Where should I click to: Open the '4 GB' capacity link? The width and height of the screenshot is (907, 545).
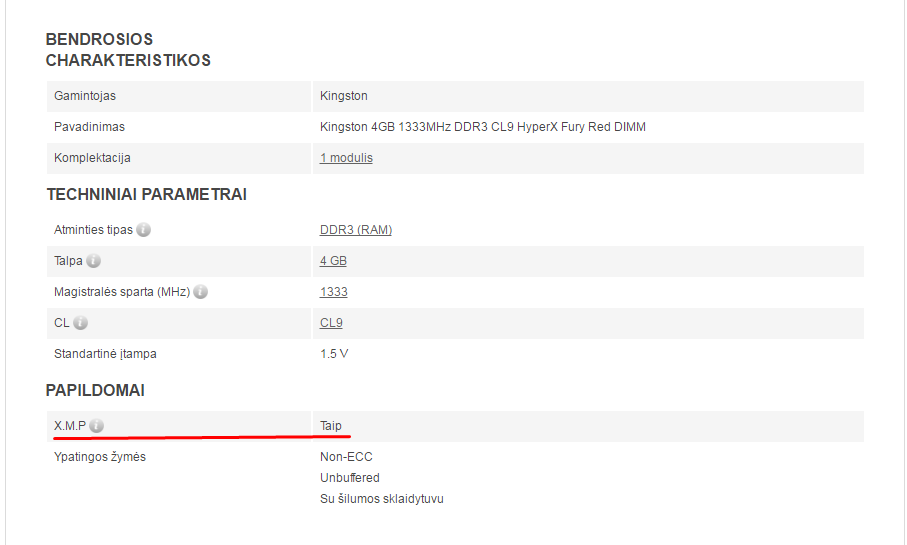pos(333,261)
